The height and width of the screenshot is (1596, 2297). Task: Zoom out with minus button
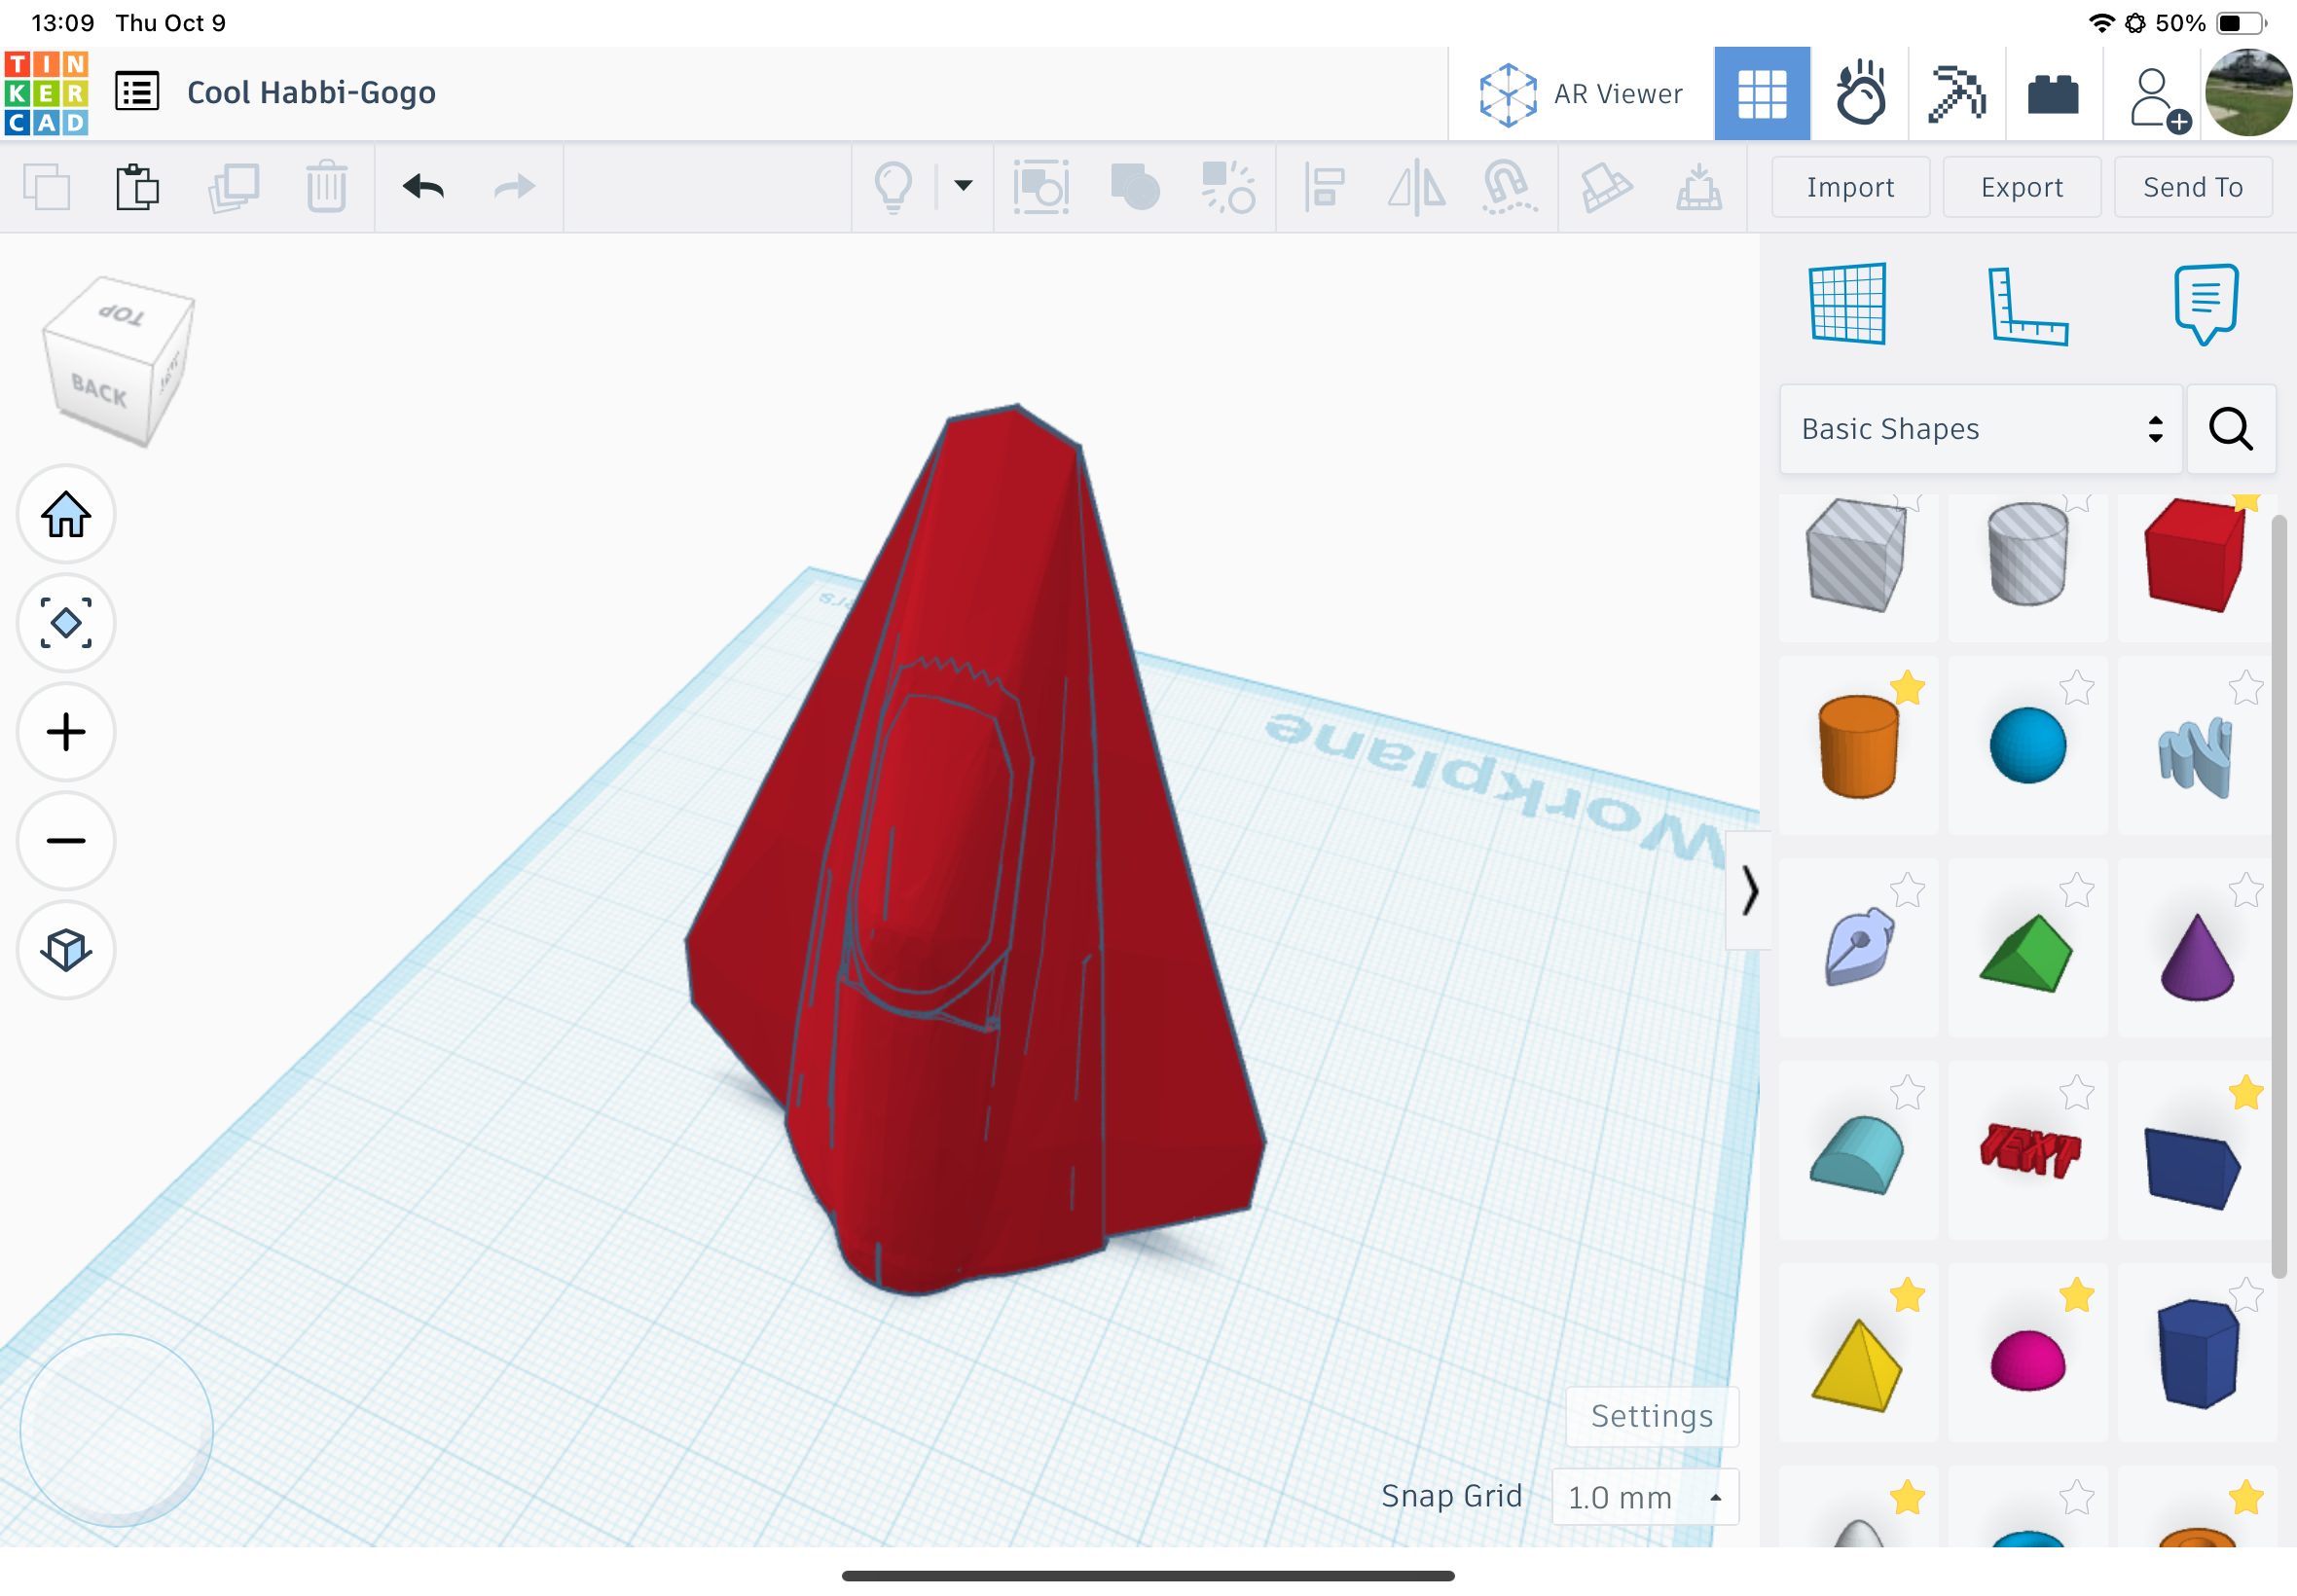point(66,841)
